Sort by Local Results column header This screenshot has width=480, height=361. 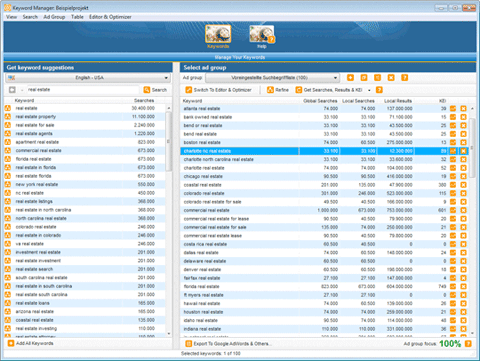[398, 101]
